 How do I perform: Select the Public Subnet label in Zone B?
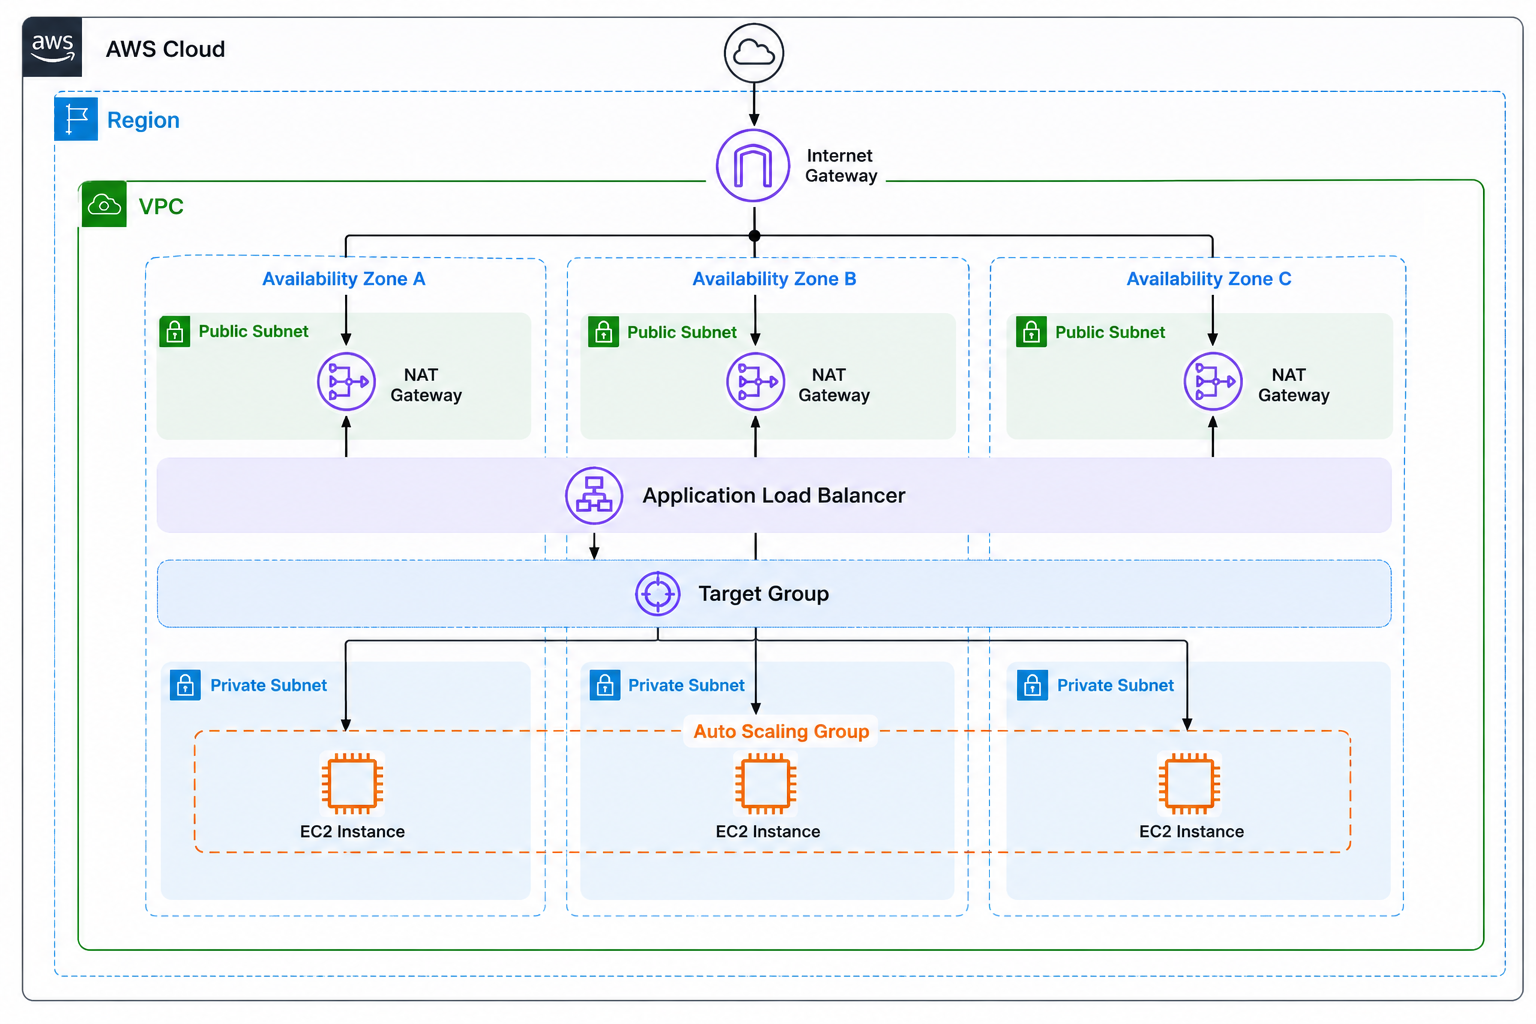681,332
